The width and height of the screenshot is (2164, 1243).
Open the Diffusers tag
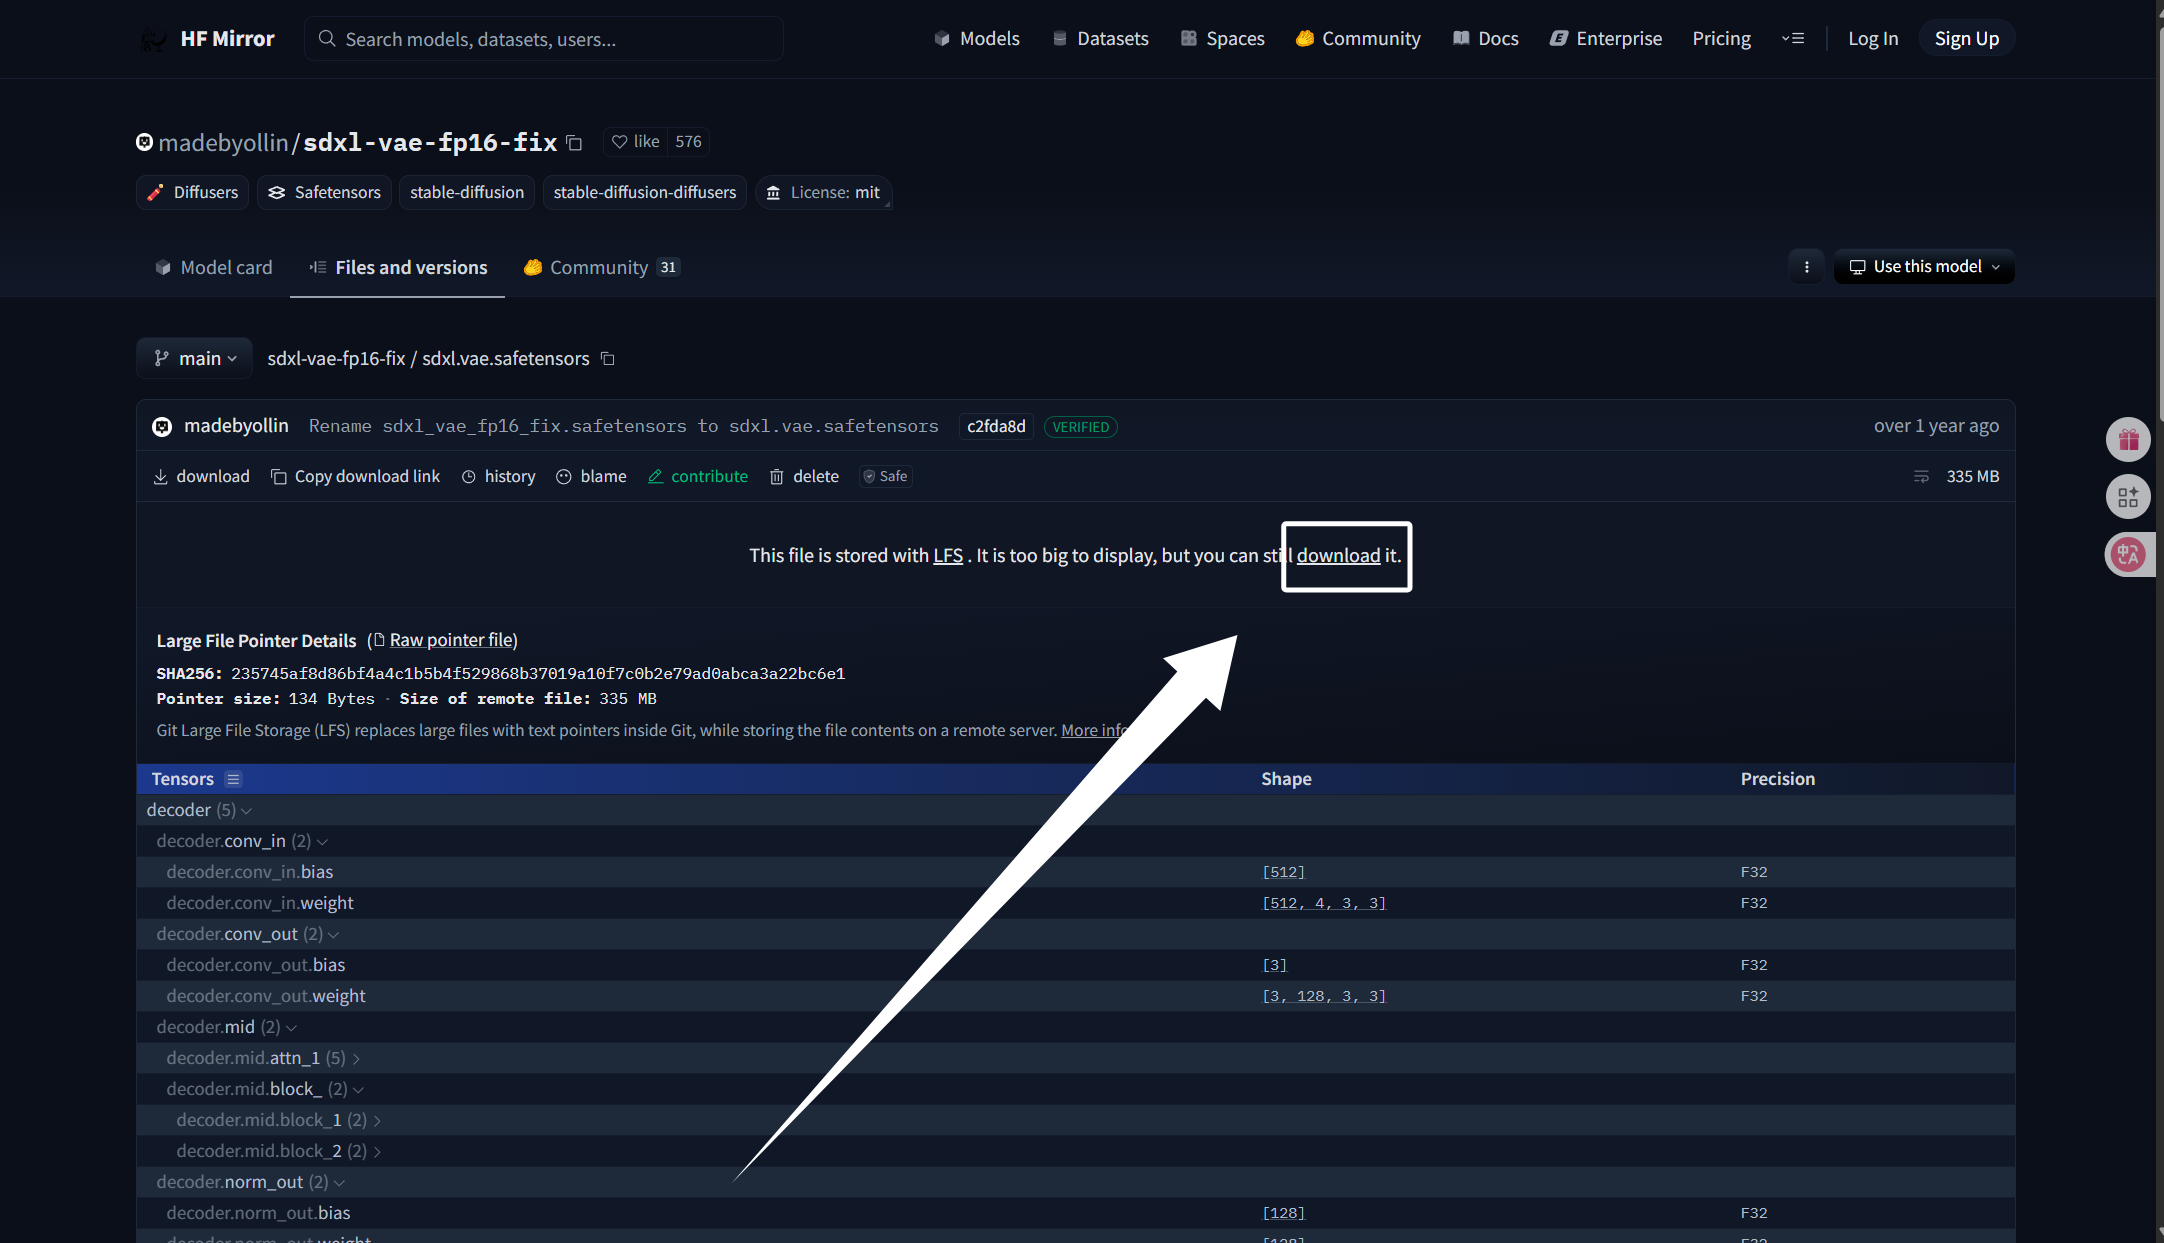pyautogui.click(x=193, y=192)
